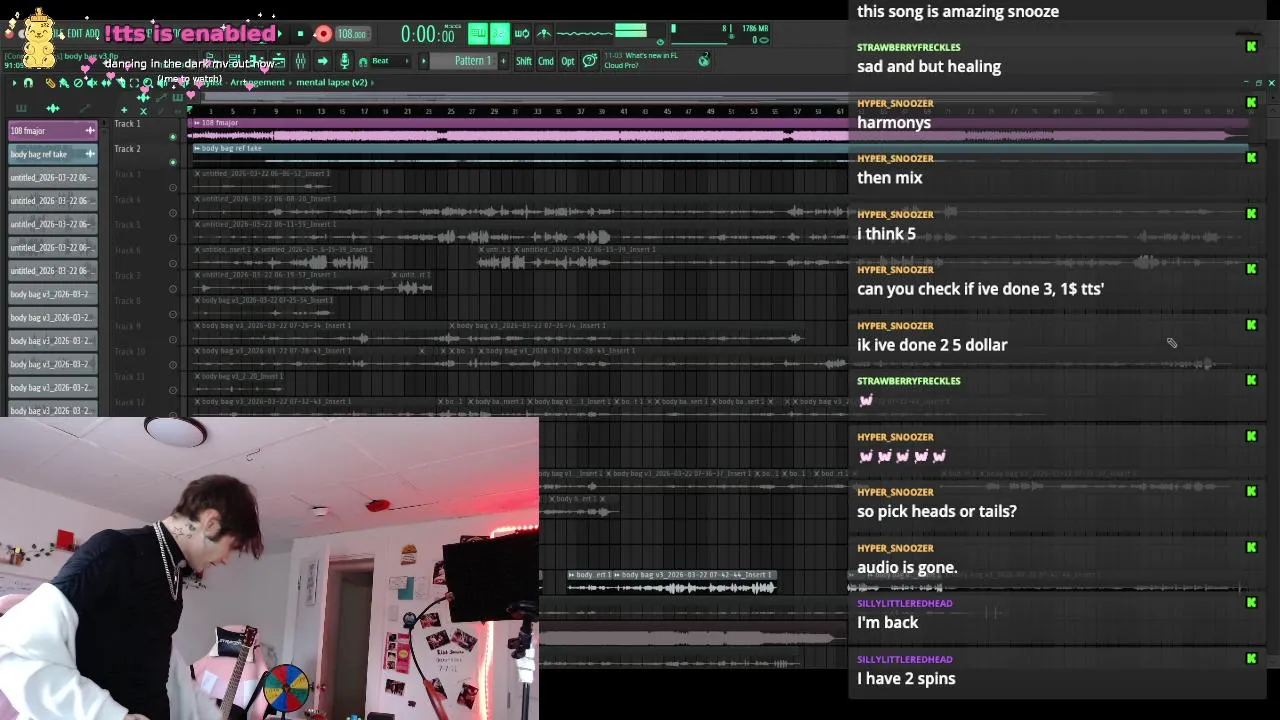Click the Opt button
Viewport: 1280px width, 720px height.
point(568,61)
